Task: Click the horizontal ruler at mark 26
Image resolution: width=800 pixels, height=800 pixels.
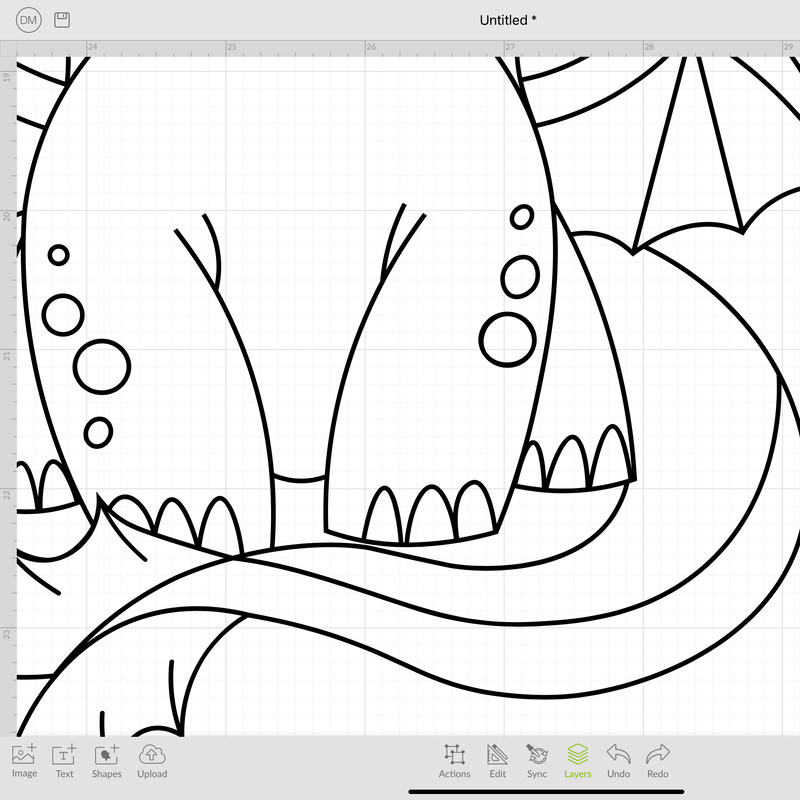Action: [x=370, y=47]
